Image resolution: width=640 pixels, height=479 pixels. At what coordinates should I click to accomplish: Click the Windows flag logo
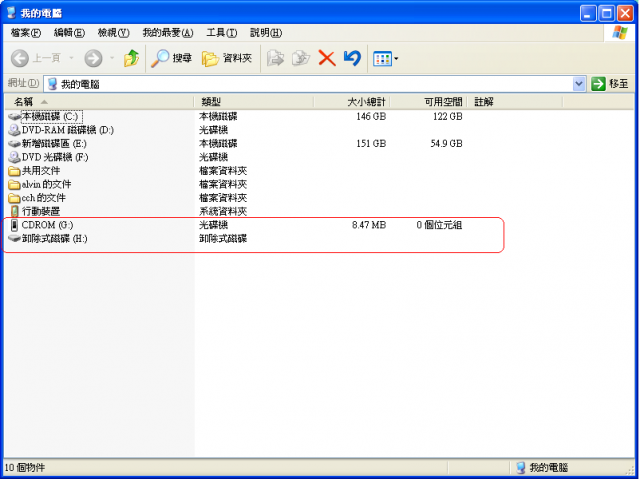[x=620, y=33]
